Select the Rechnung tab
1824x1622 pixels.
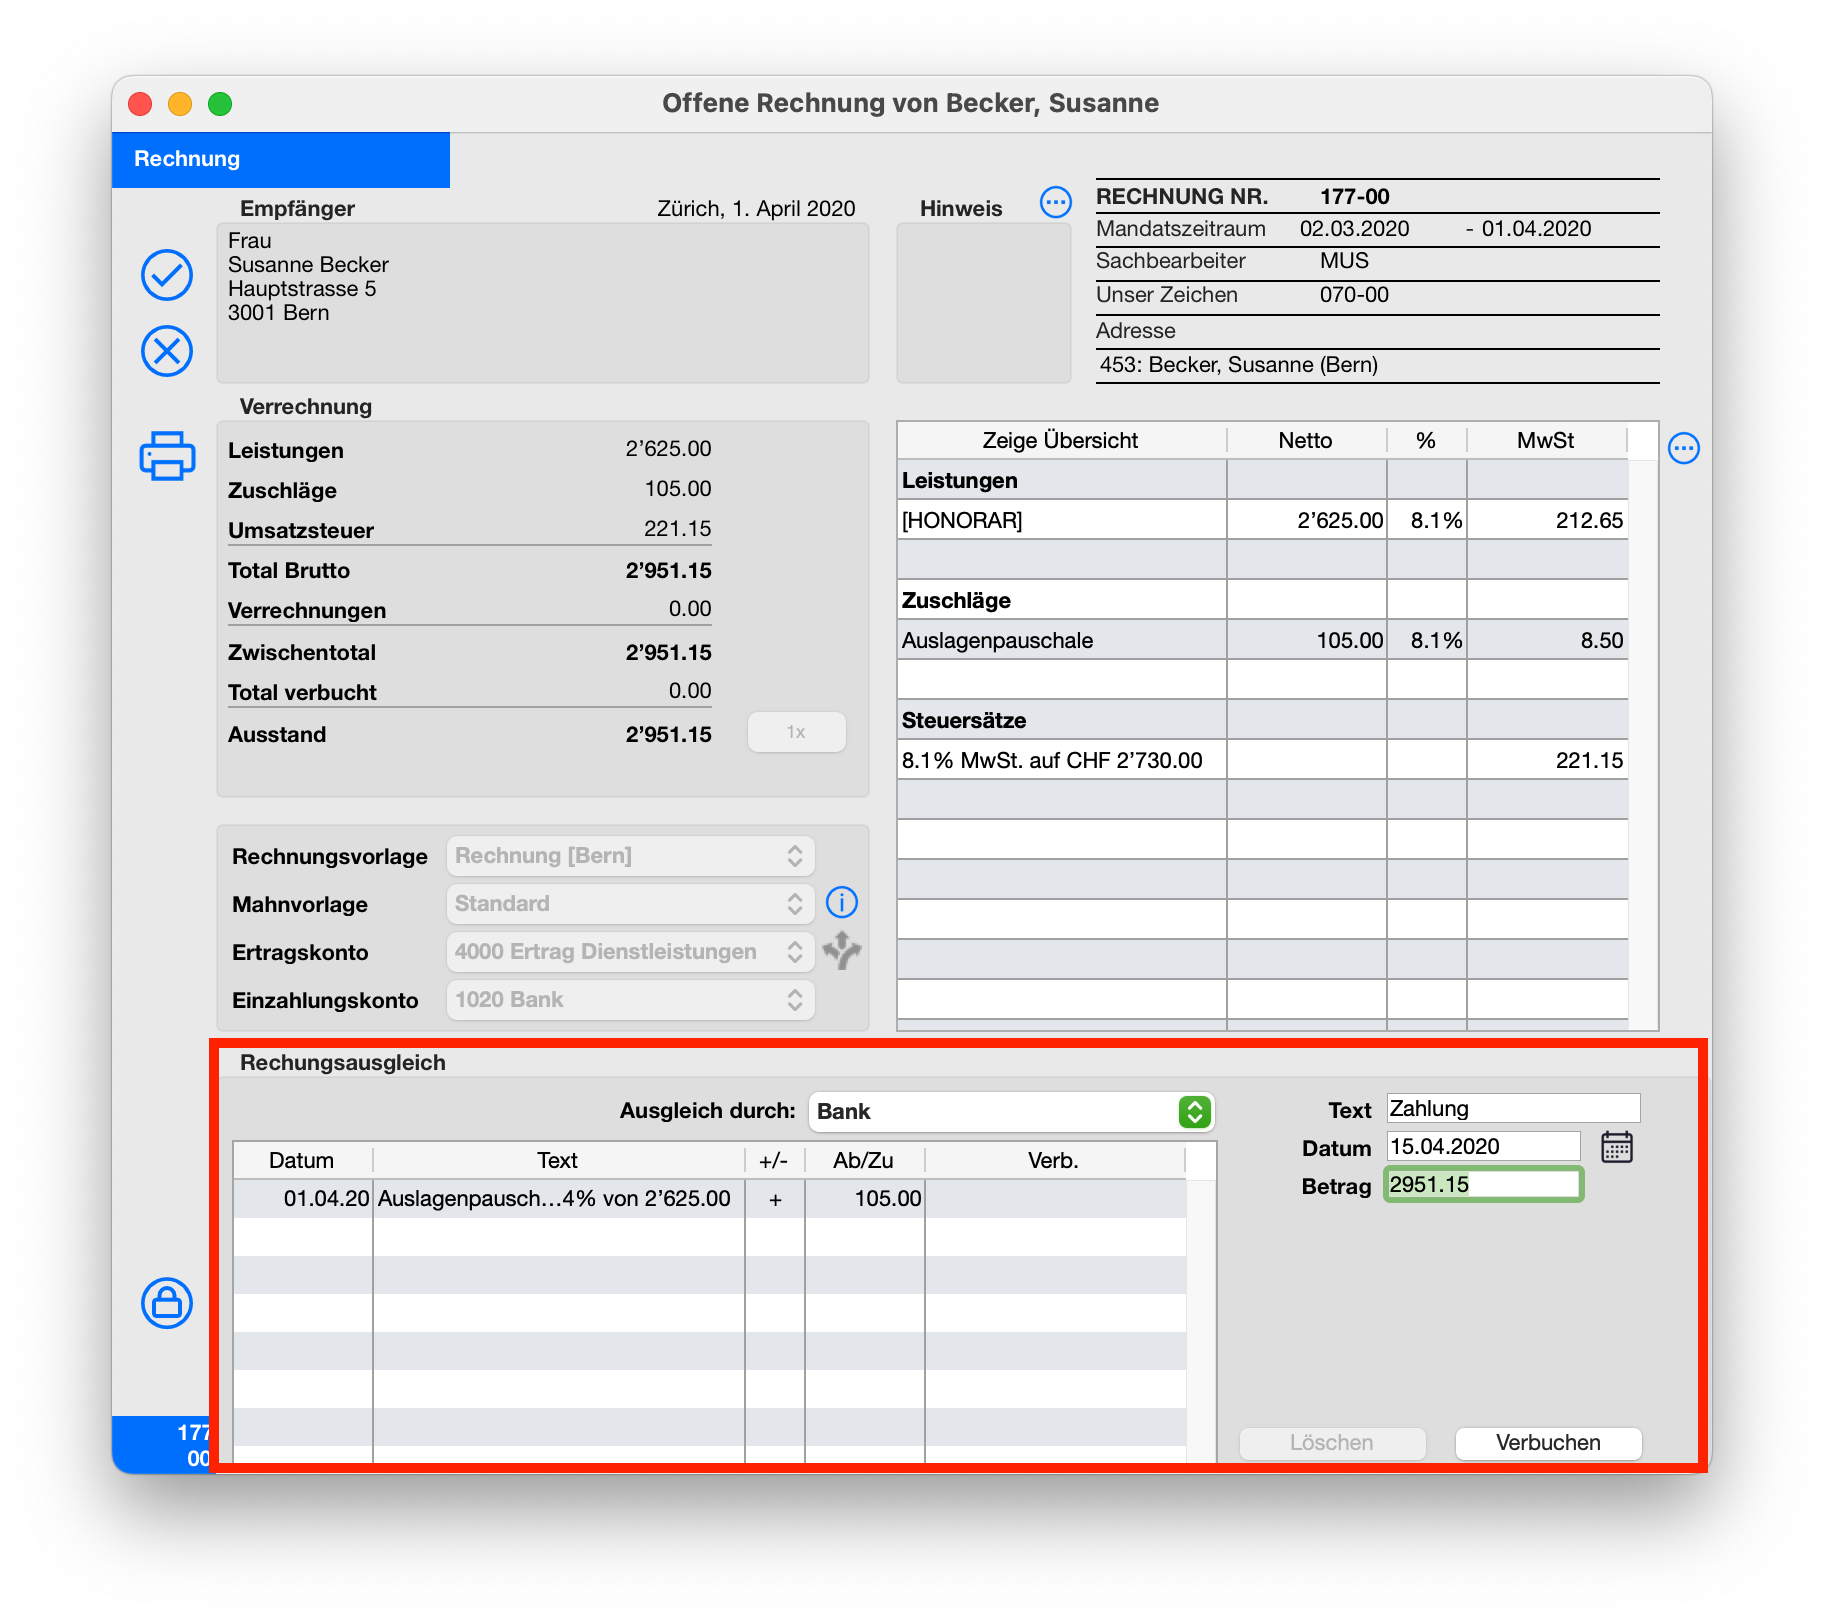pos(281,159)
